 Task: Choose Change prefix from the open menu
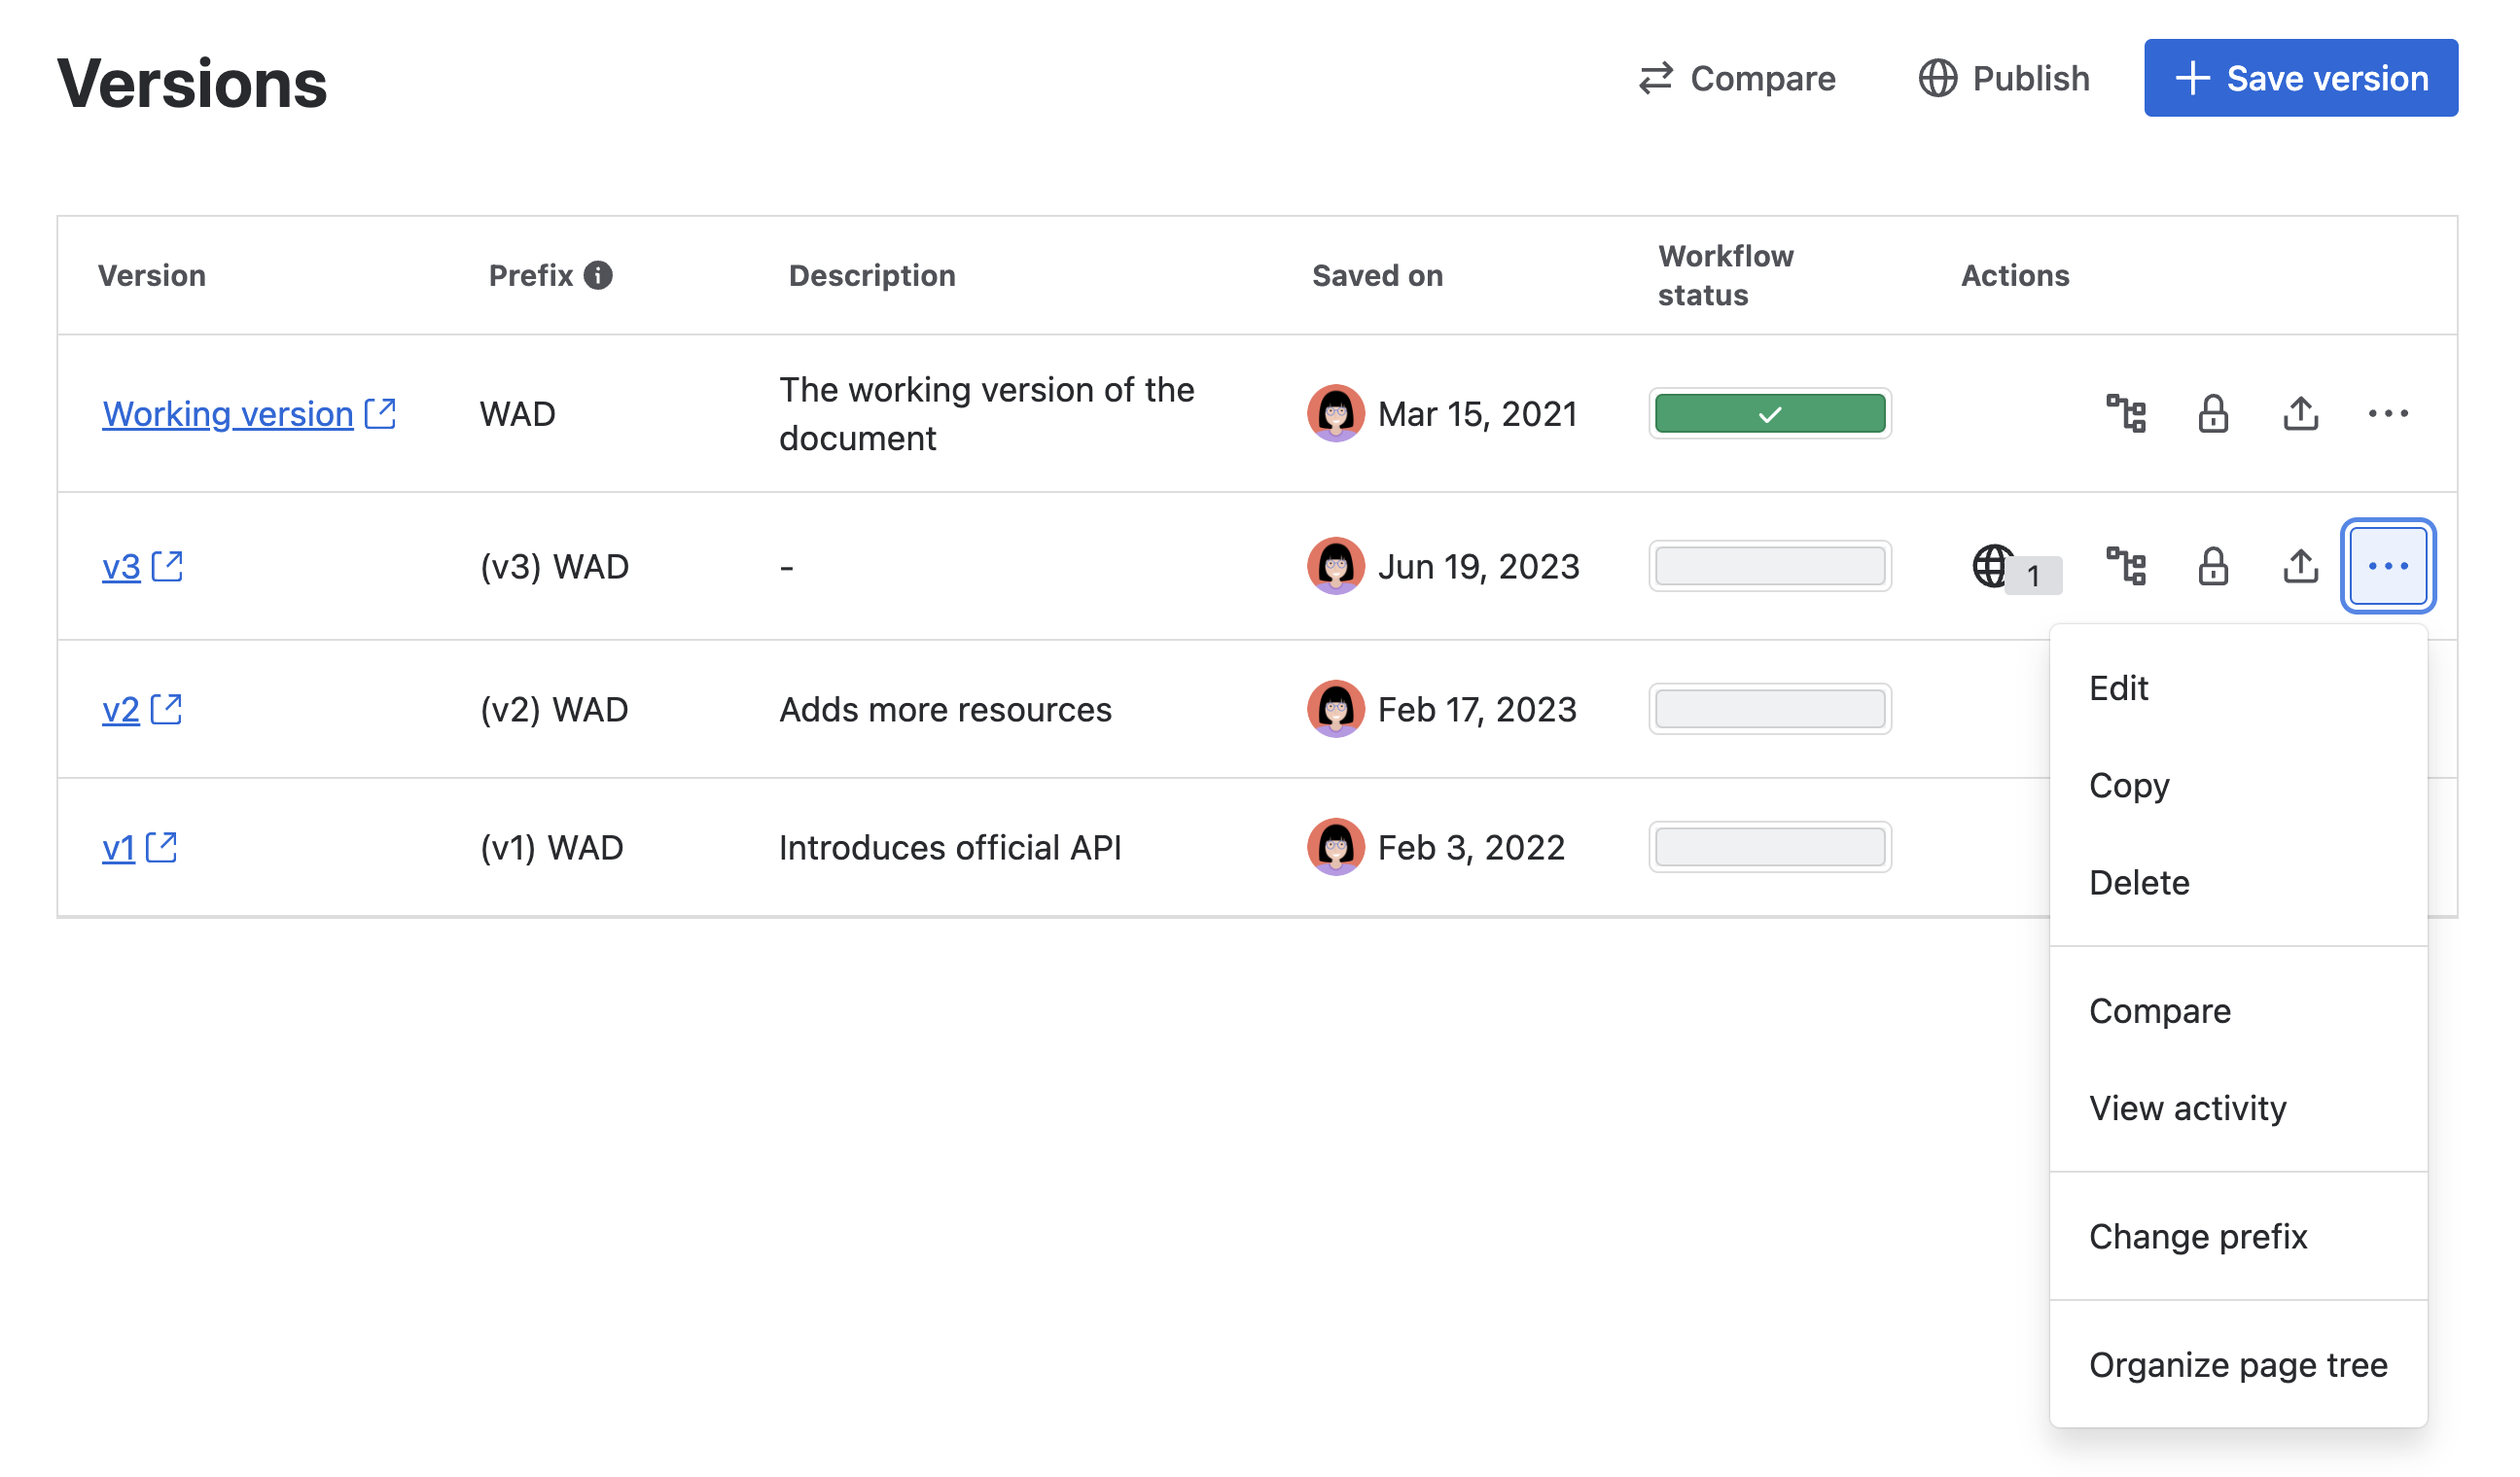pyautogui.click(x=2198, y=1236)
